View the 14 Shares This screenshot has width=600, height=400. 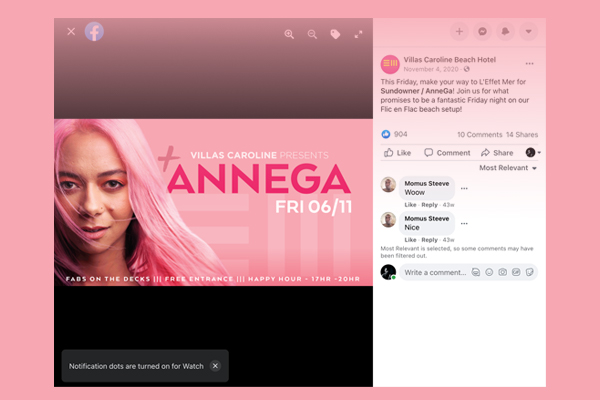tap(522, 135)
